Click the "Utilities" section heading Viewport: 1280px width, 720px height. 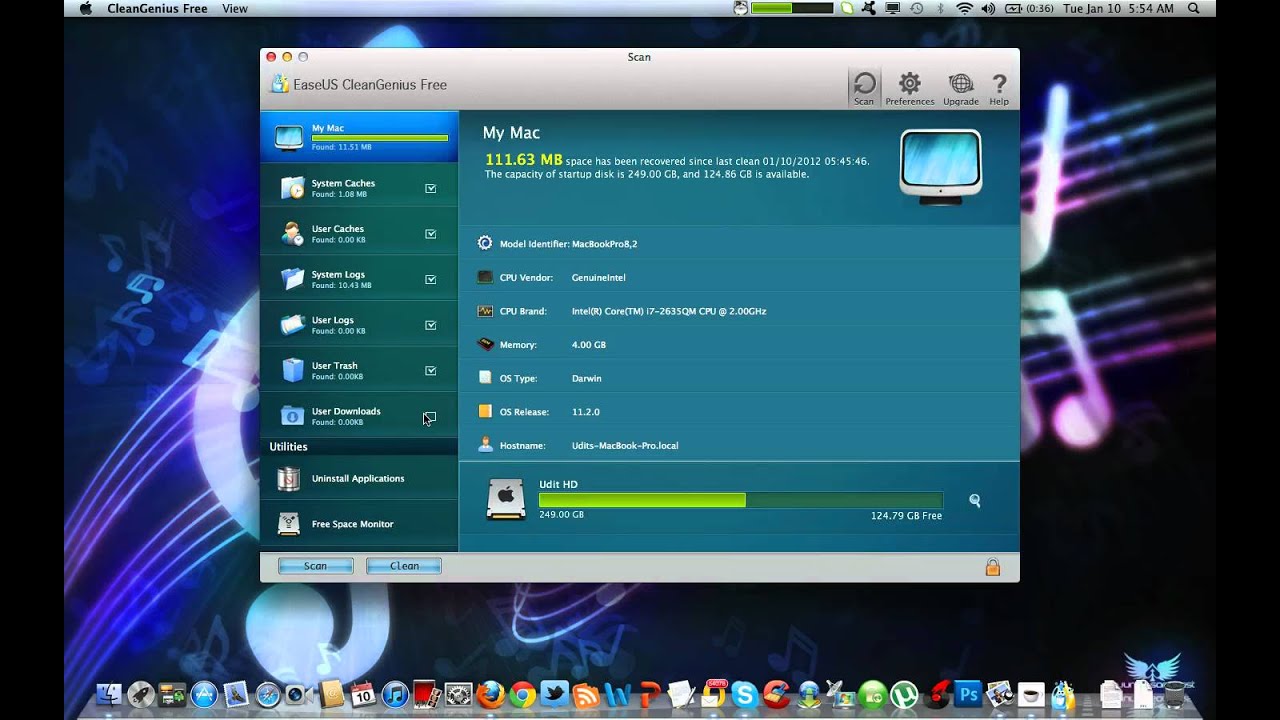(x=288, y=447)
